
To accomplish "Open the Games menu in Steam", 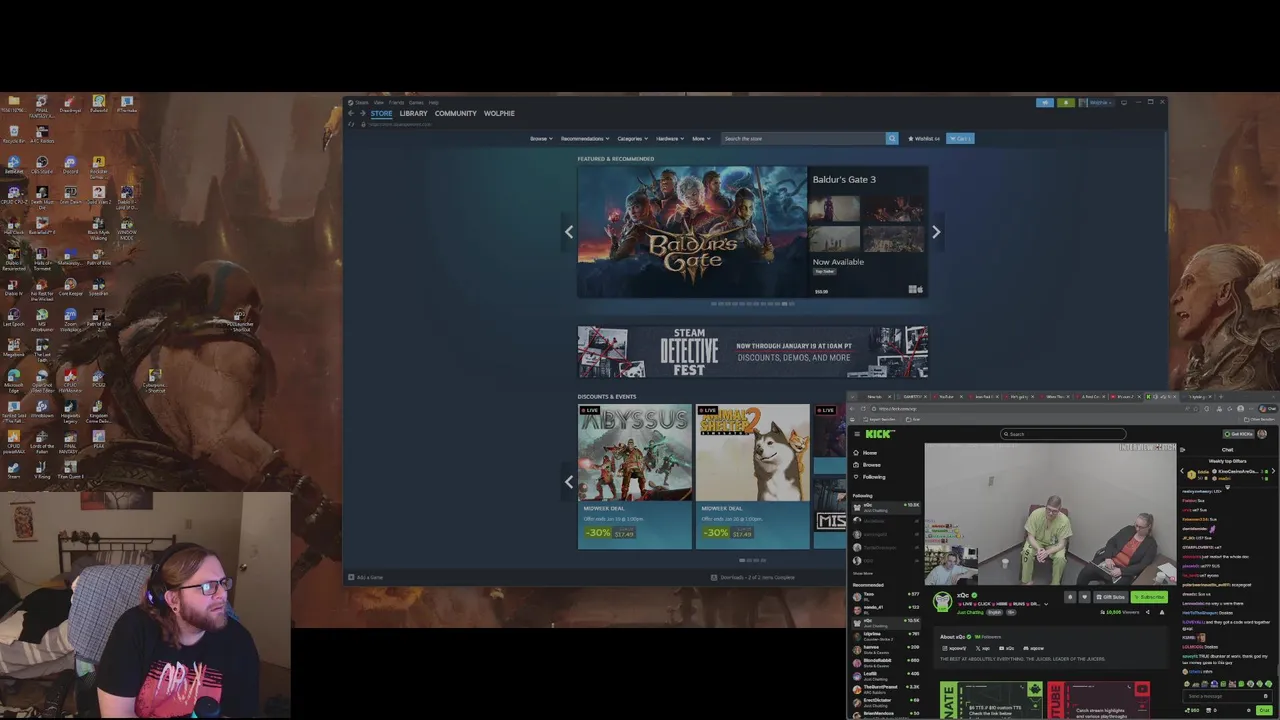I will tap(416, 102).
